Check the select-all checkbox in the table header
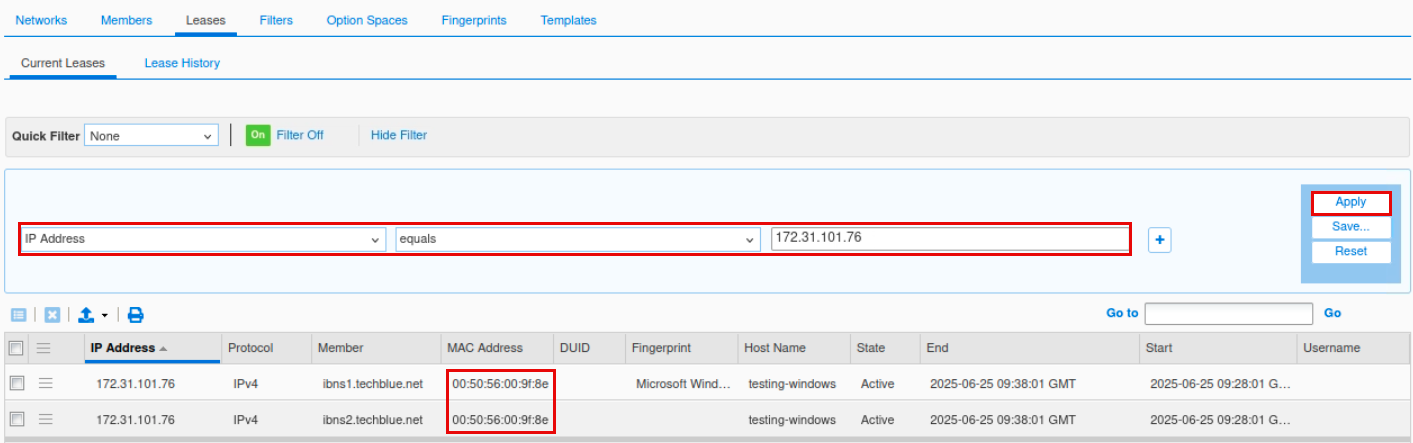This screenshot has width=1413, height=443. click(16, 348)
